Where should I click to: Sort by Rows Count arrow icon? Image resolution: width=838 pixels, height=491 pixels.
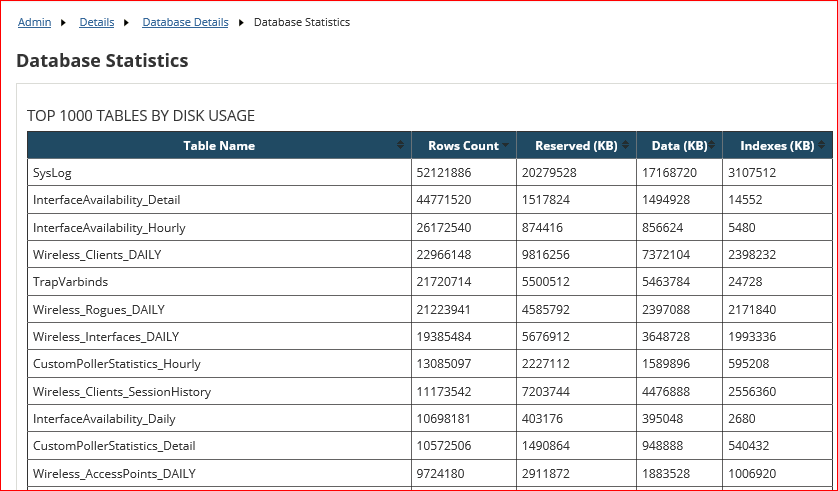point(506,145)
